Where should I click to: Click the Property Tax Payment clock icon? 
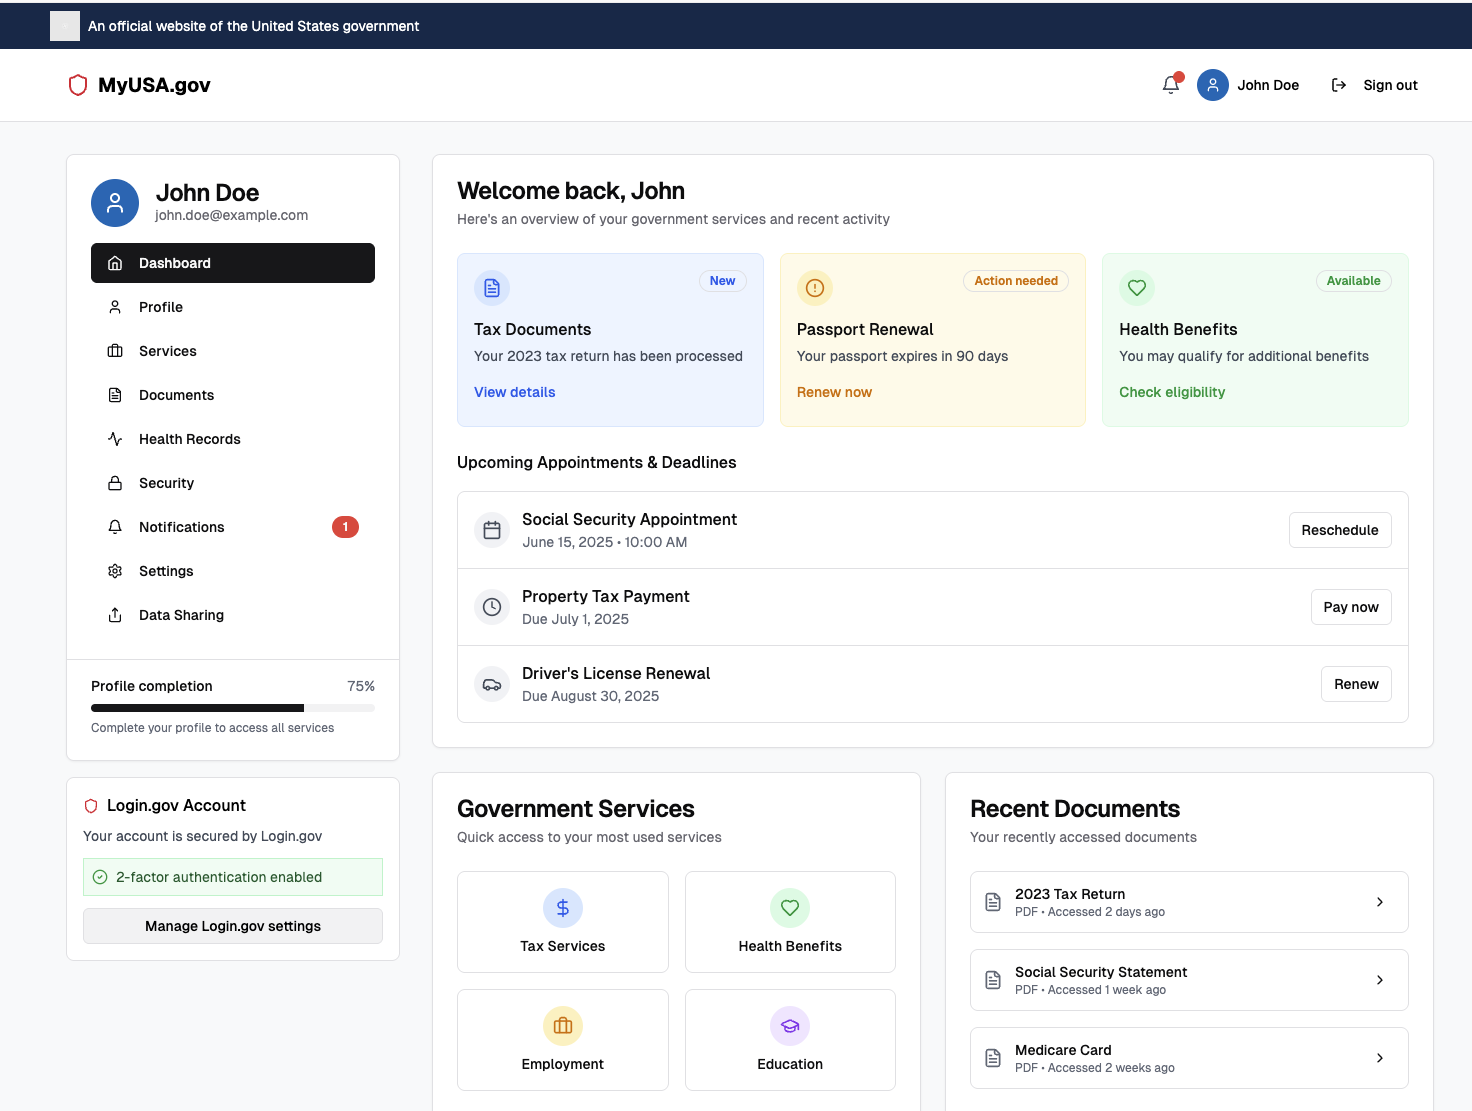click(492, 607)
